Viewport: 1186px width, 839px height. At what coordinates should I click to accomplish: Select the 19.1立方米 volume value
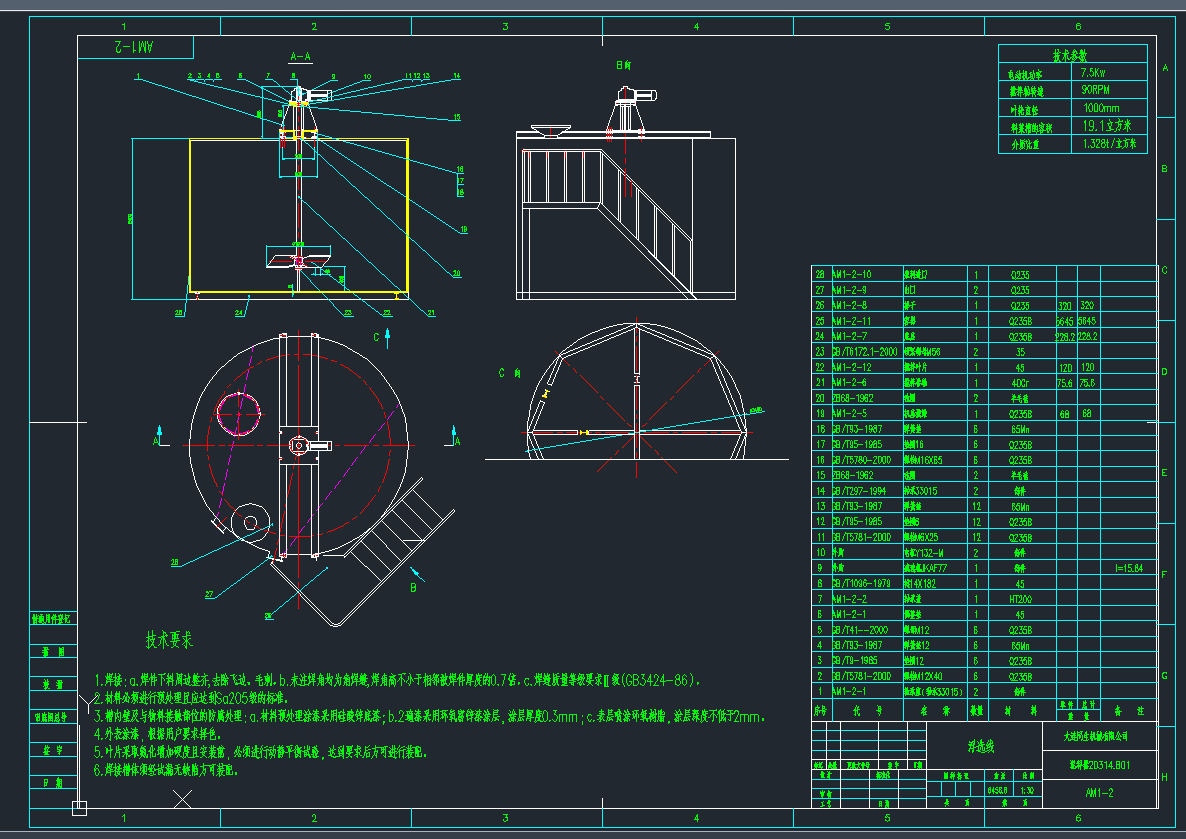coord(1107,126)
